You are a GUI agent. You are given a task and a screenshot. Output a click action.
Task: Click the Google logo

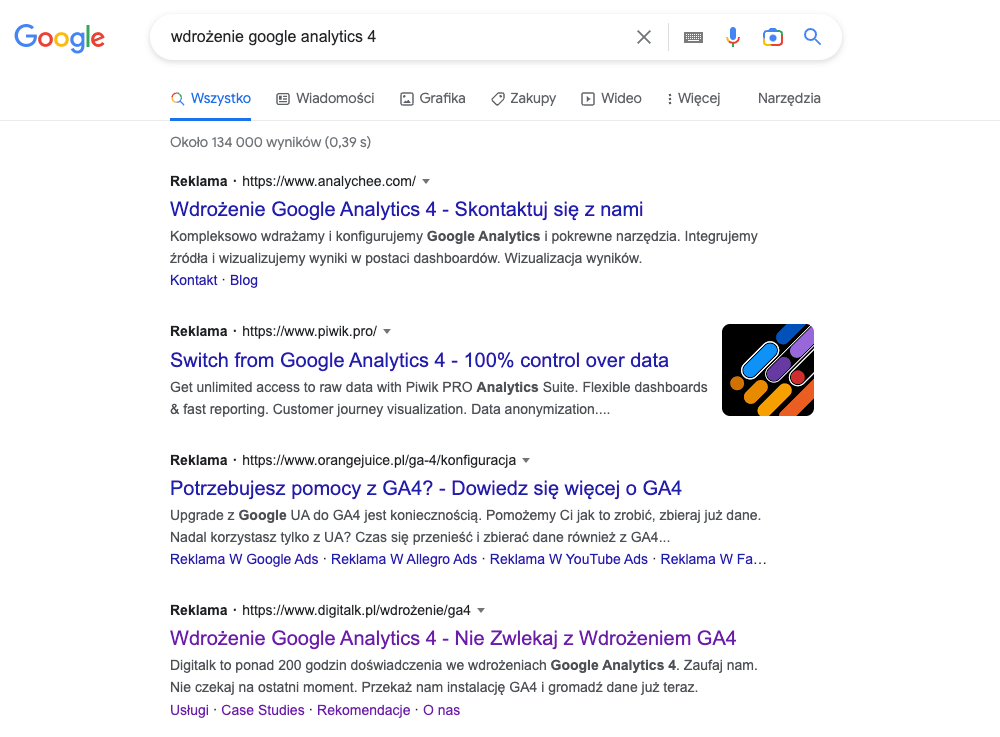pyautogui.click(x=59, y=38)
